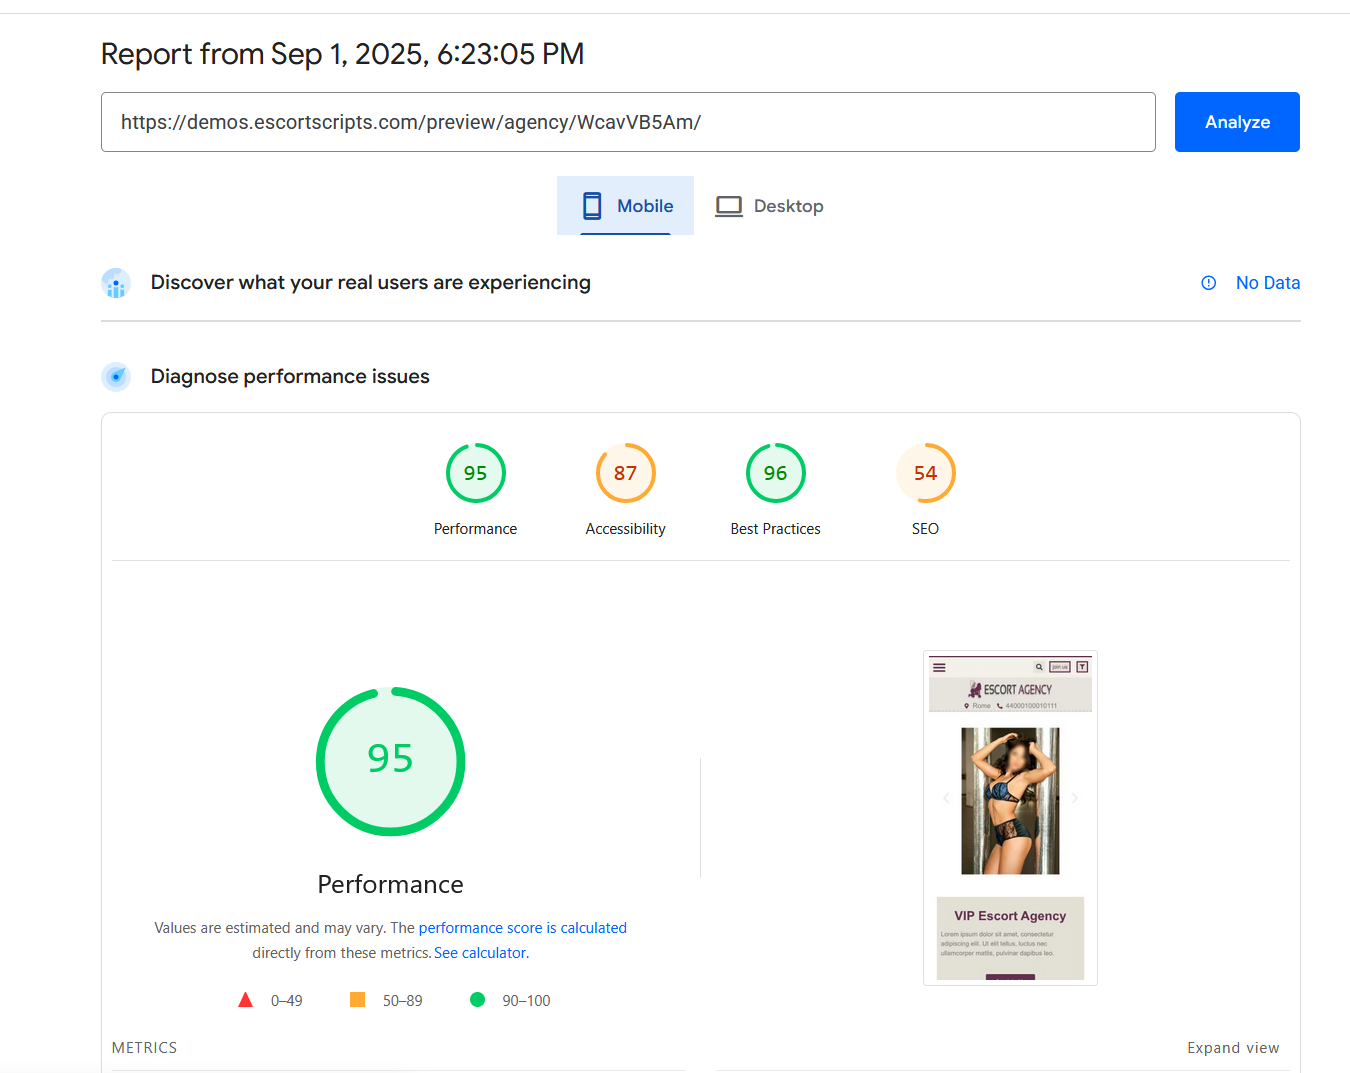This screenshot has height=1073, width=1350.
Task: Click the mobile page screenshot thumbnail
Action: pyautogui.click(x=1010, y=818)
